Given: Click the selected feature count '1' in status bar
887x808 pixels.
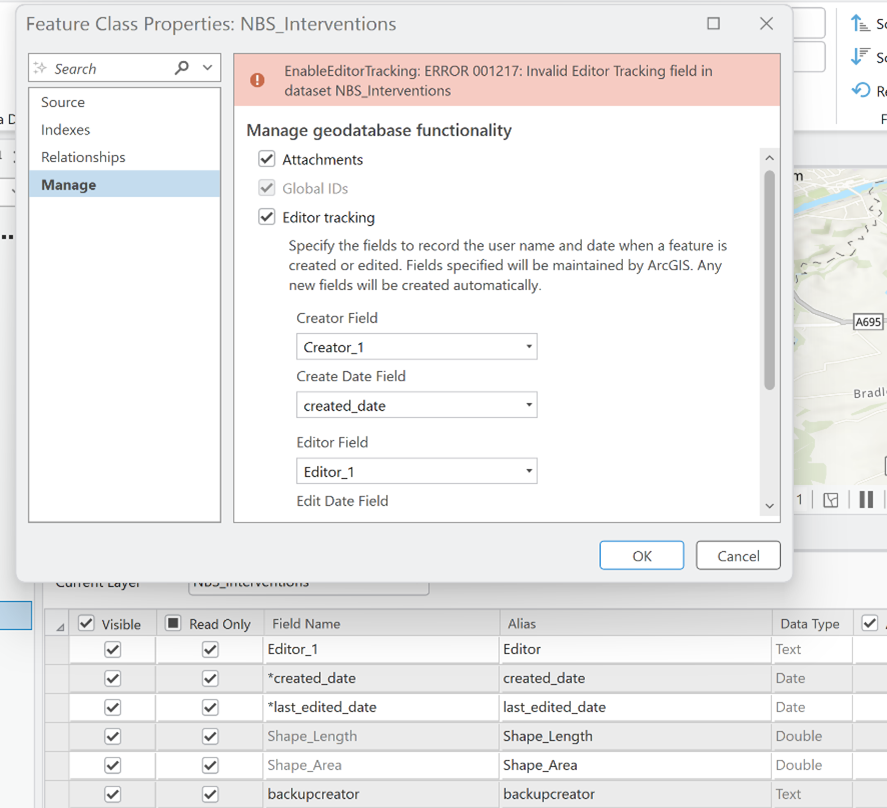Looking at the screenshot, I should pyautogui.click(x=800, y=499).
